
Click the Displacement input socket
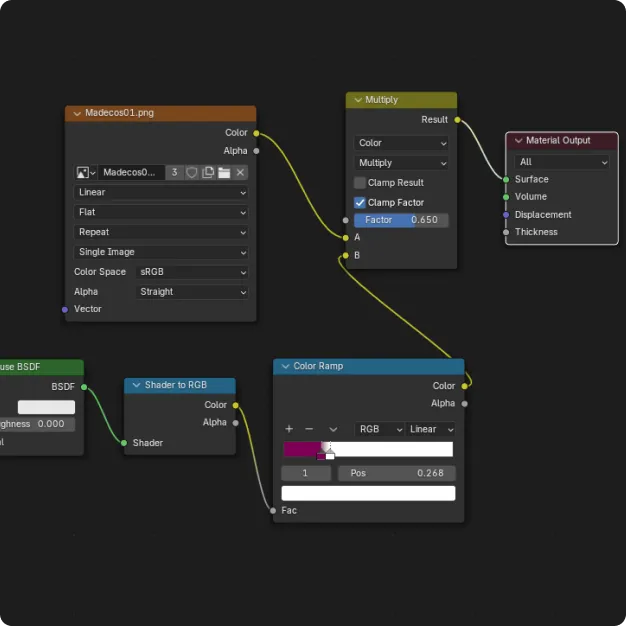pos(506,215)
